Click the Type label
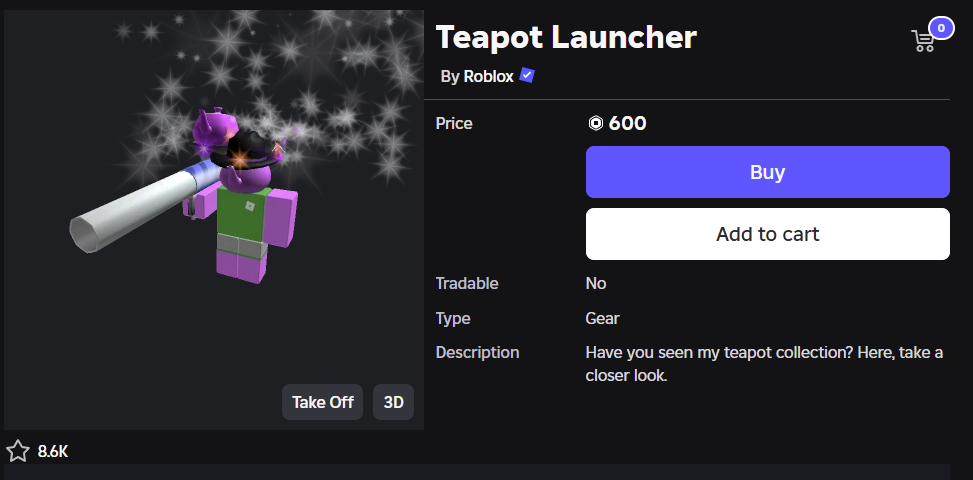973x480 pixels. [x=453, y=318]
